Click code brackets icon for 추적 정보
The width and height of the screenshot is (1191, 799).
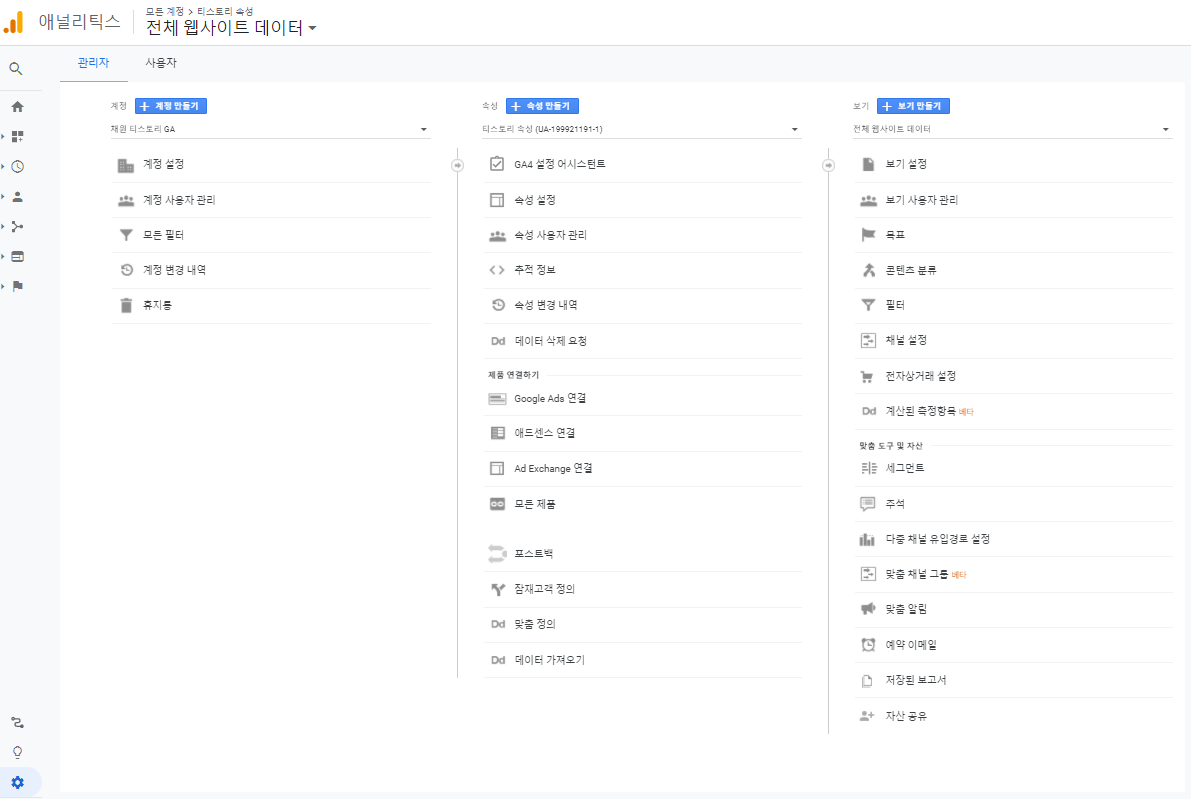tap(497, 270)
